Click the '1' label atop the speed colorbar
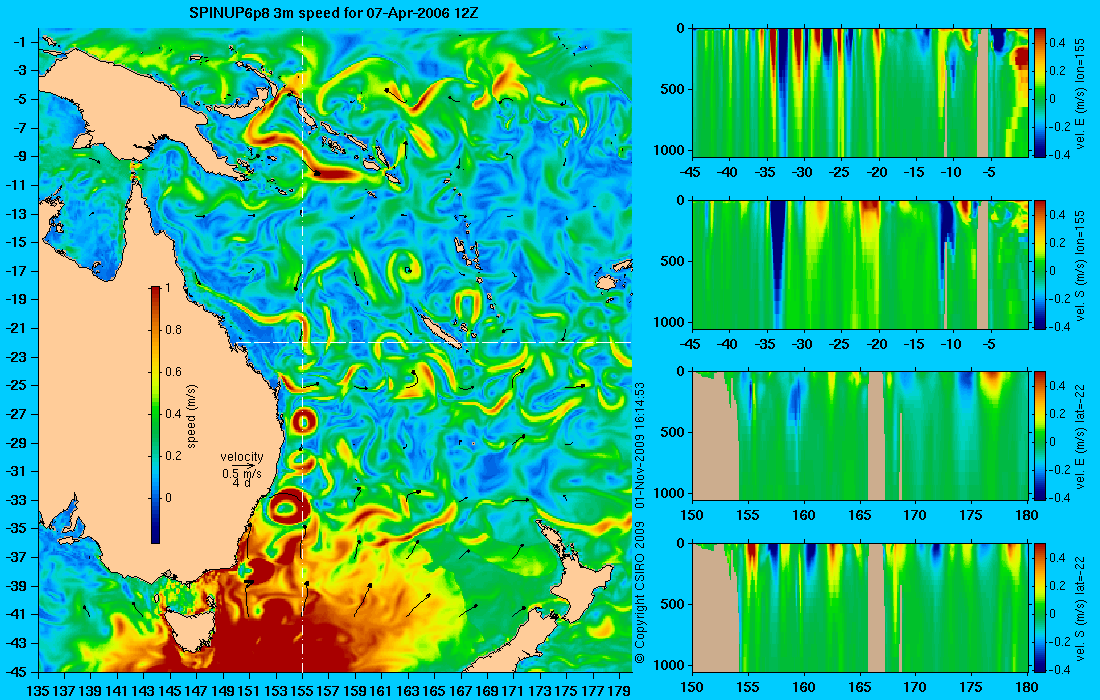The image size is (1100, 700). (167, 288)
